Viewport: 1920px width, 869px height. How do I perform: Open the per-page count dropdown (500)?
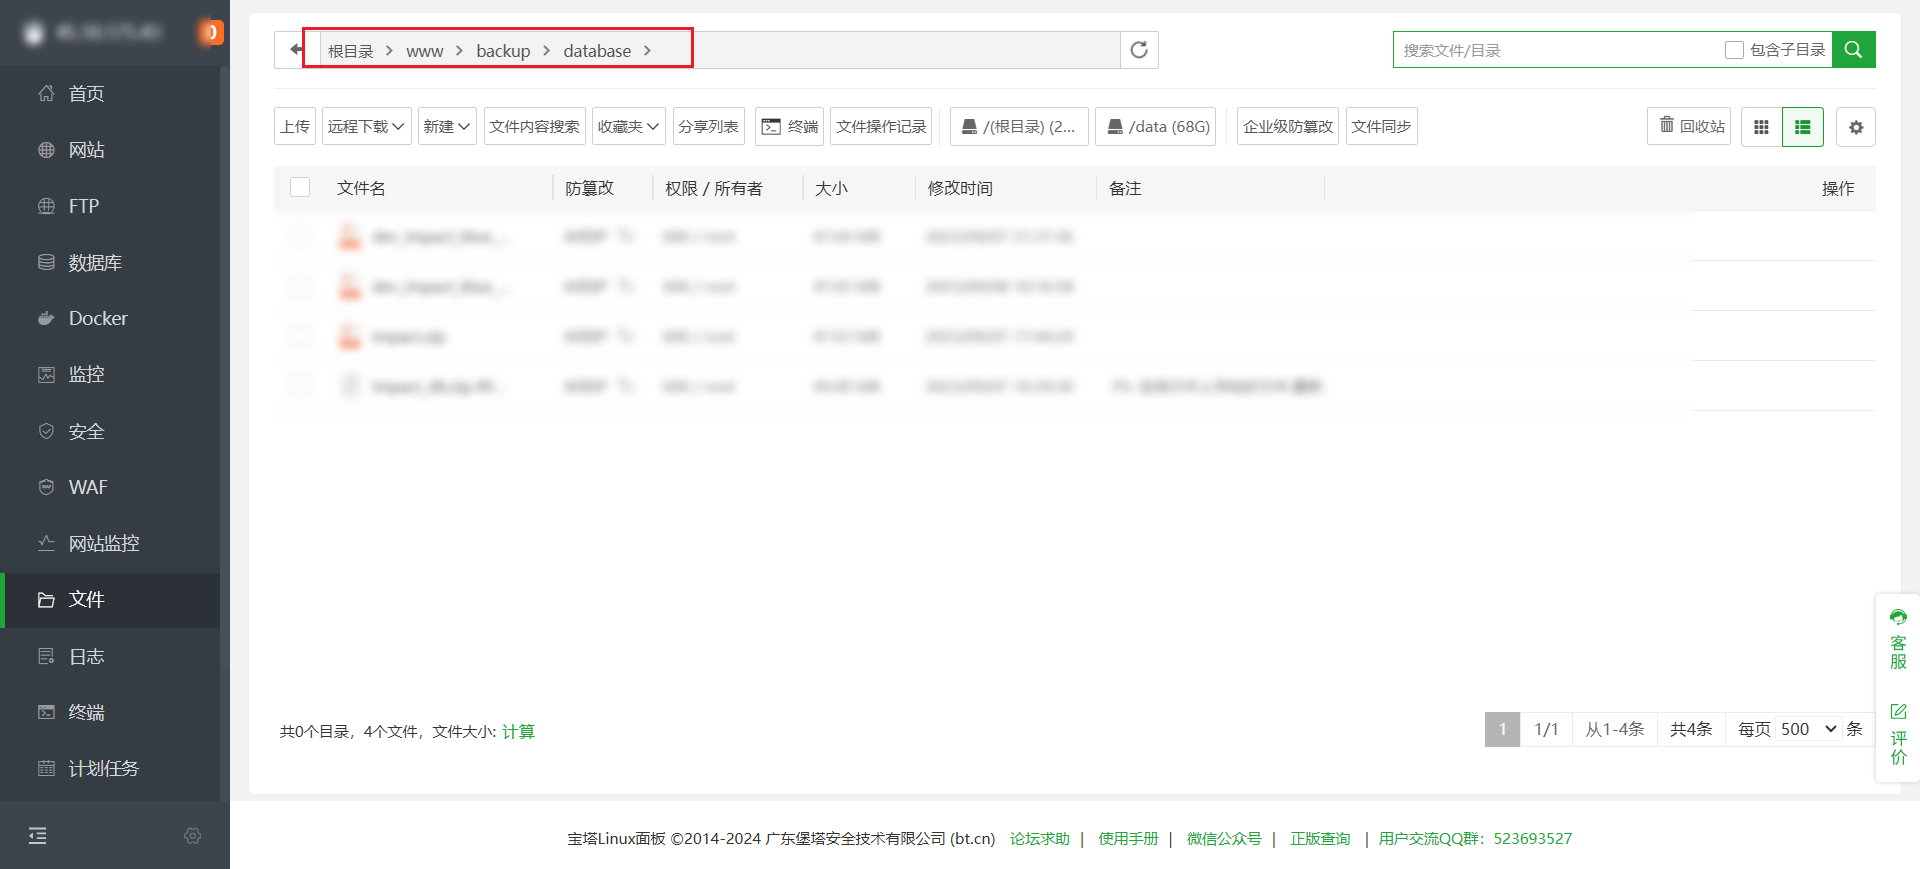[x=1808, y=729]
